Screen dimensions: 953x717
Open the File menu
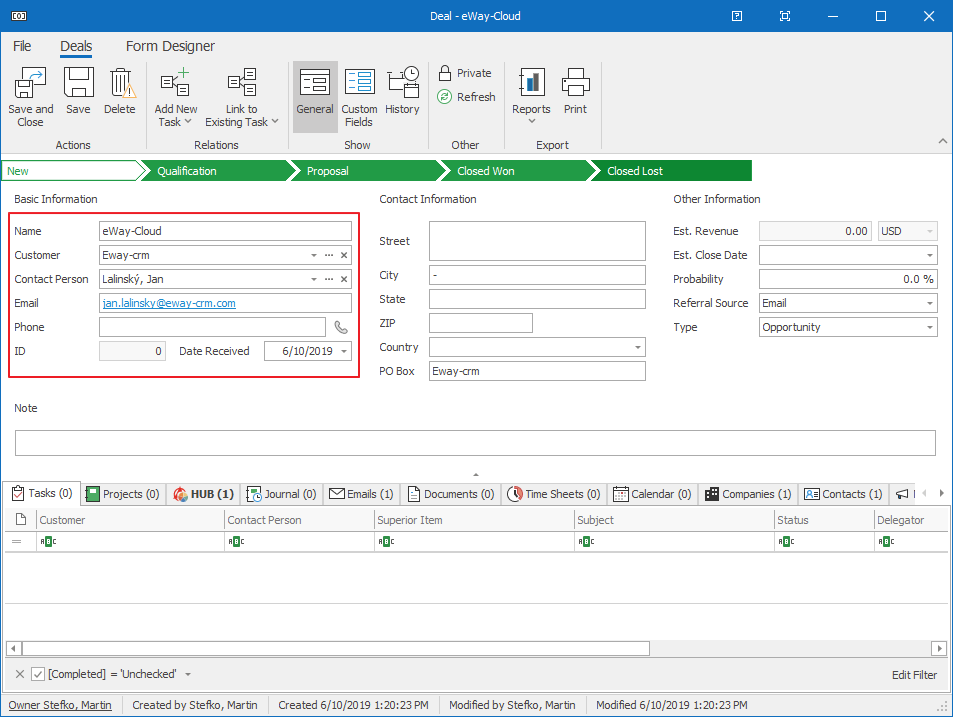click(x=22, y=46)
